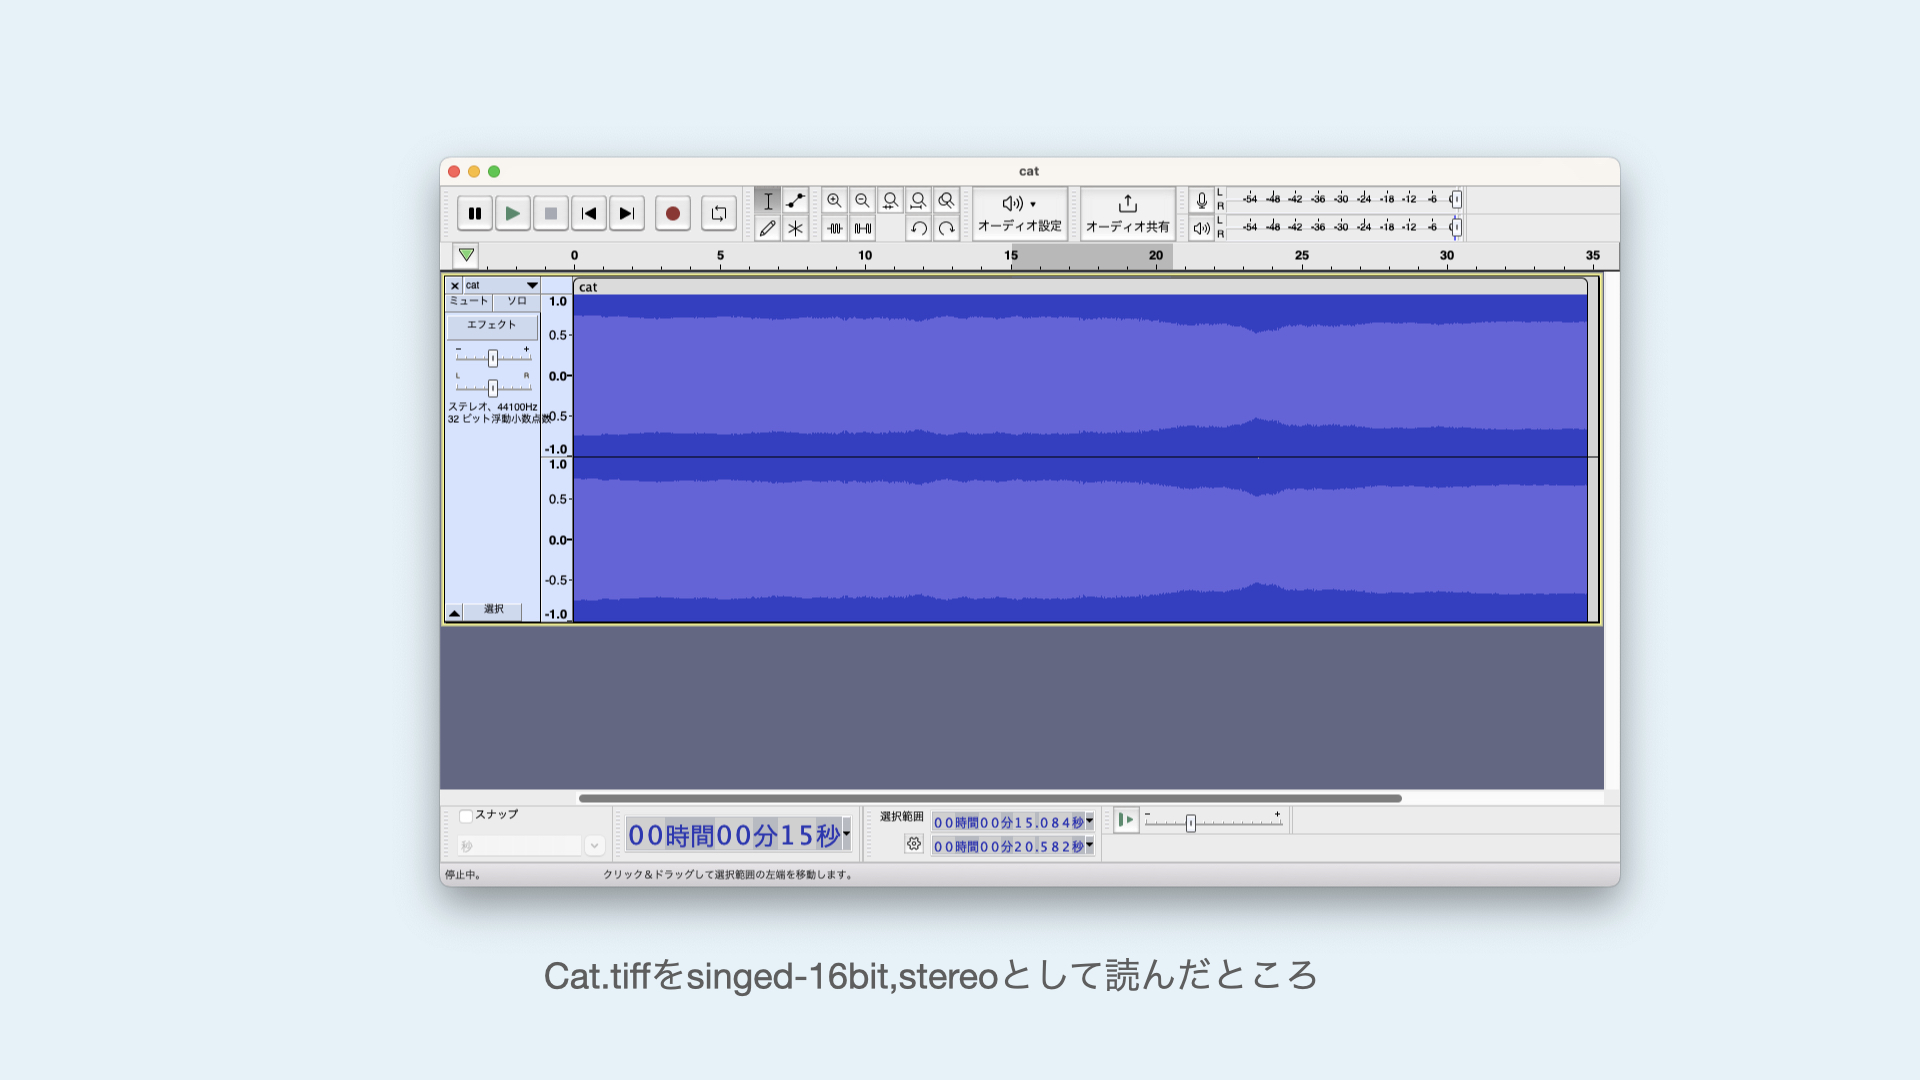Click the Silence audio selection icon

pyautogui.click(x=863, y=229)
